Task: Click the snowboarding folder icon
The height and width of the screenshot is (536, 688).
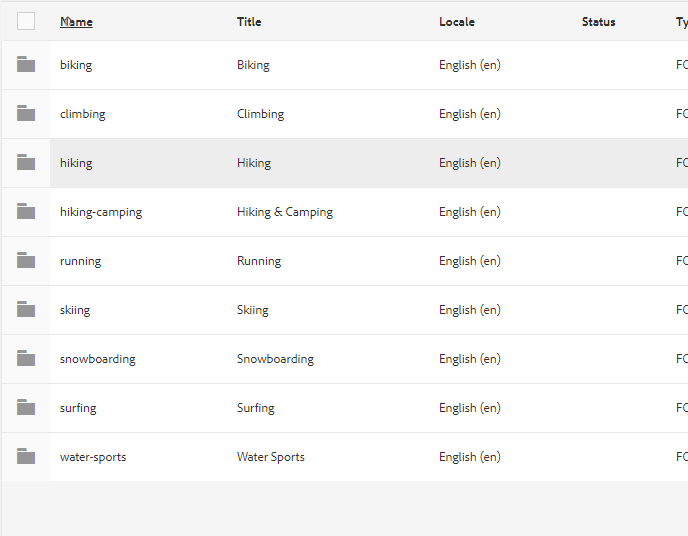Action: (x=26, y=359)
